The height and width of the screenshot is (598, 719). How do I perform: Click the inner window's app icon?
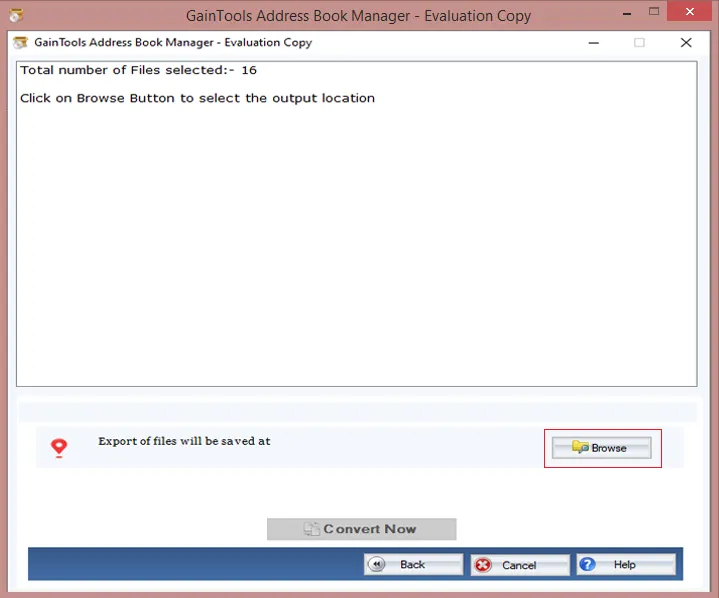coord(20,43)
